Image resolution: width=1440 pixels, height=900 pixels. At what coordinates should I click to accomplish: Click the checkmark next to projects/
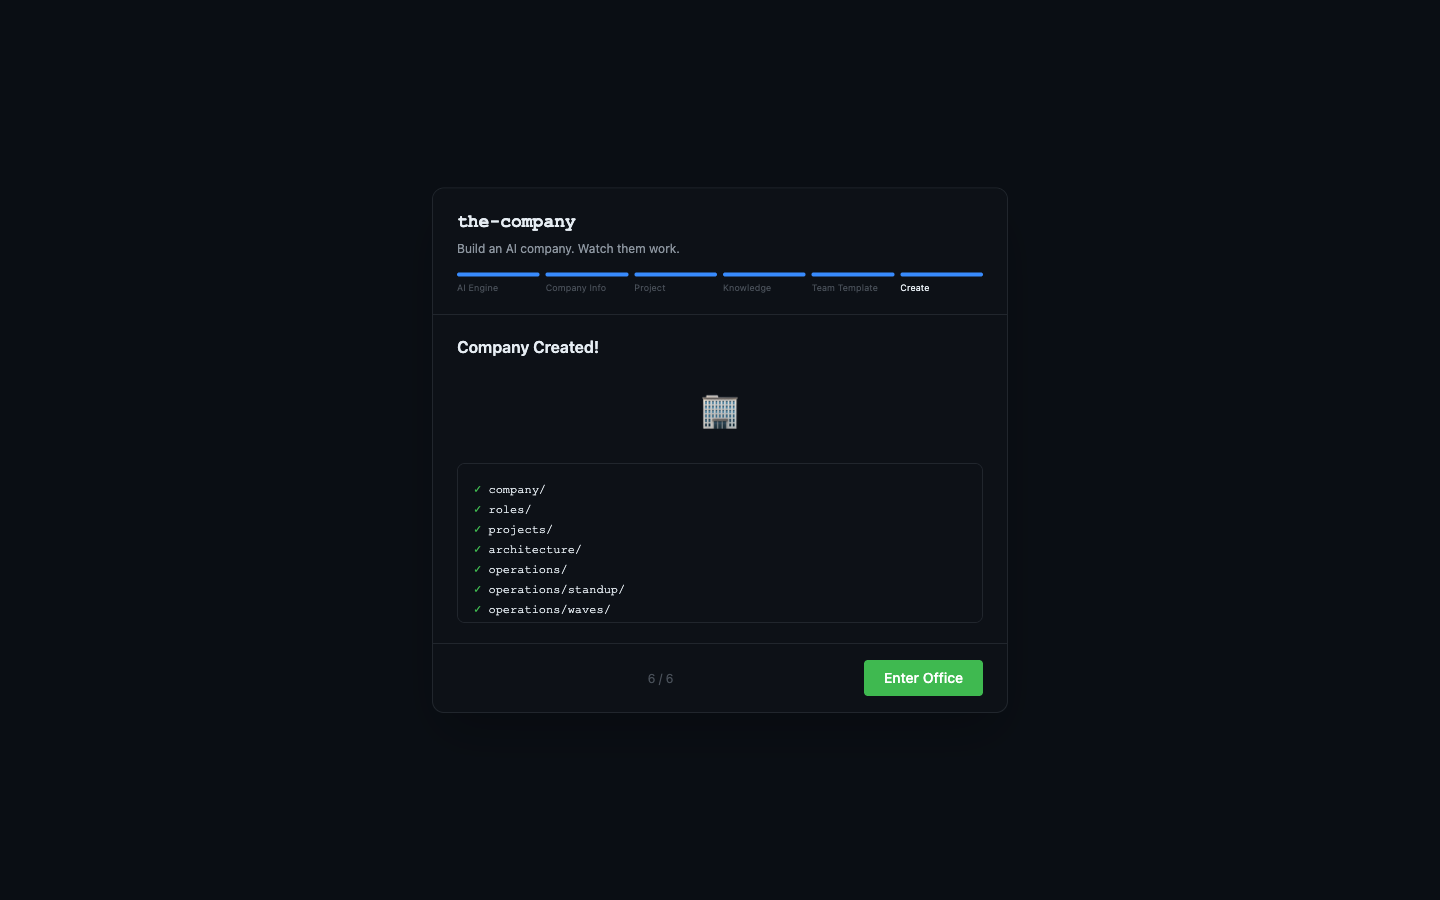tap(478, 529)
